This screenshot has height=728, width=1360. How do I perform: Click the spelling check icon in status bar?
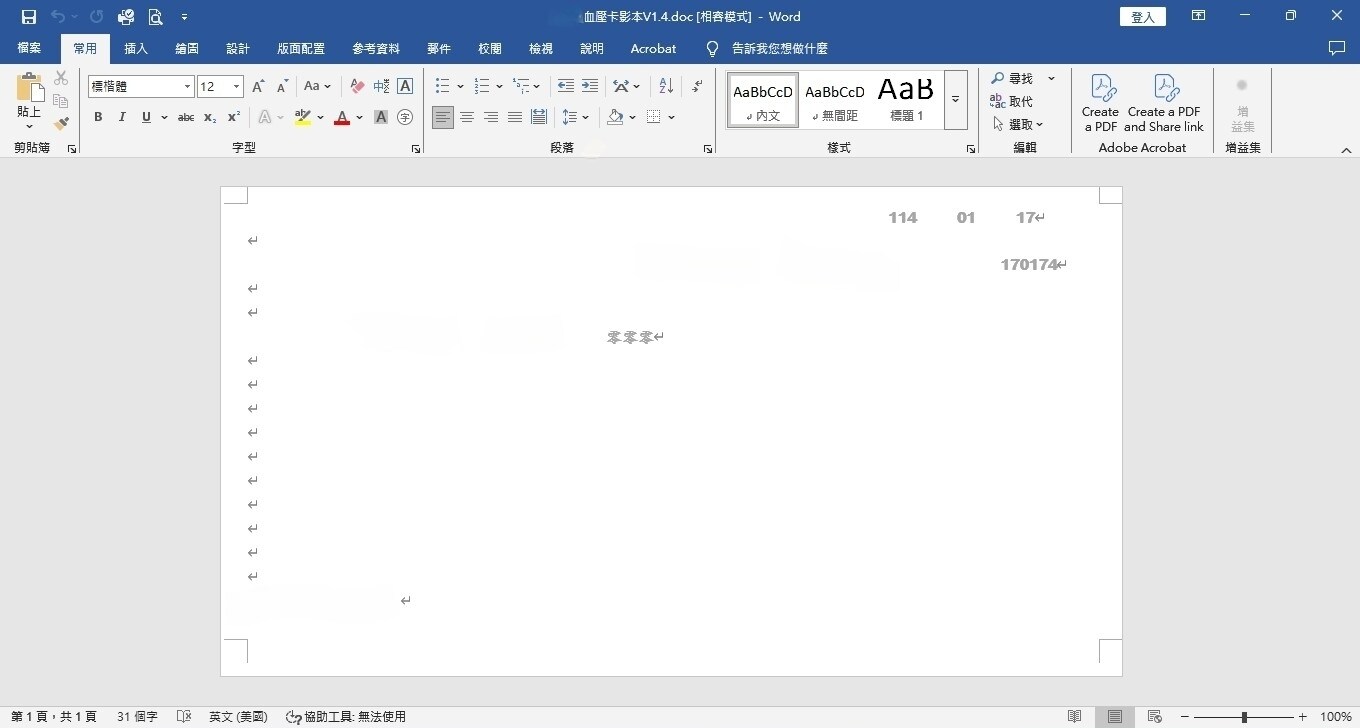[184, 717]
